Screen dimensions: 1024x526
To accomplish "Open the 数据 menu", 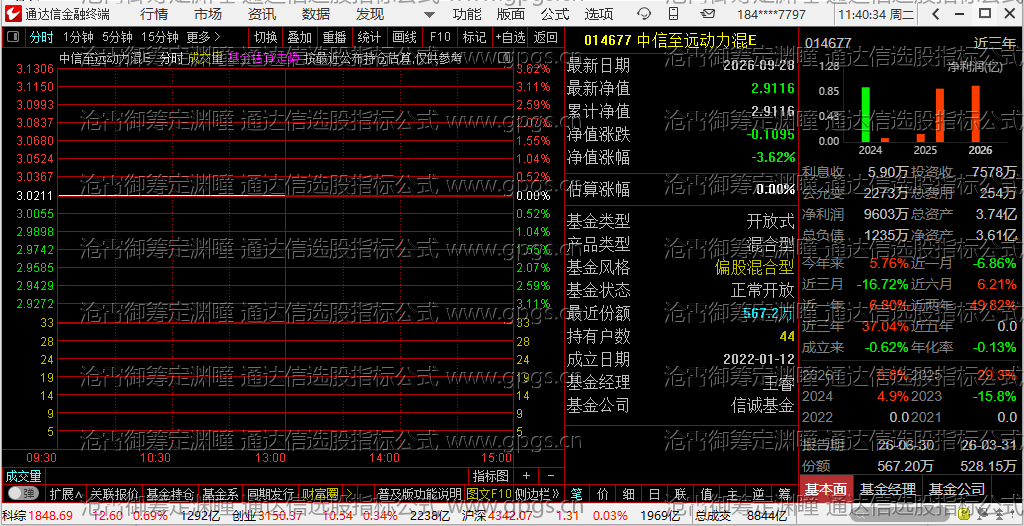I will coord(316,14).
